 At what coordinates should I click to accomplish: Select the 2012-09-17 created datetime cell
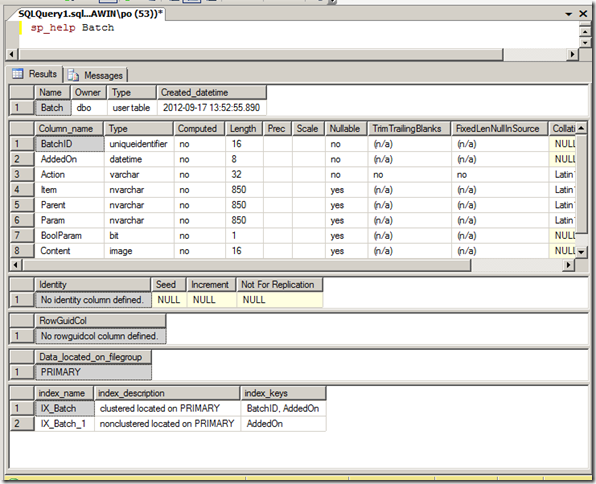pos(212,108)
